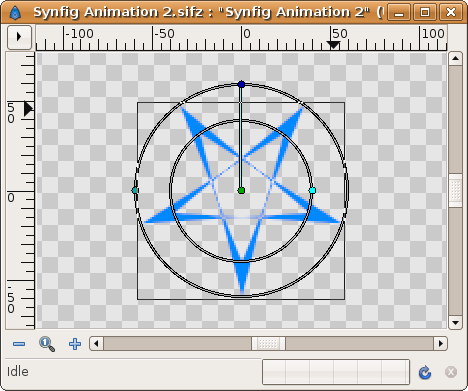Select the green center handle of star
Image resolution: width=468 pixels, height=391 pixels.
pyautogui.click(x=242, y=190)
